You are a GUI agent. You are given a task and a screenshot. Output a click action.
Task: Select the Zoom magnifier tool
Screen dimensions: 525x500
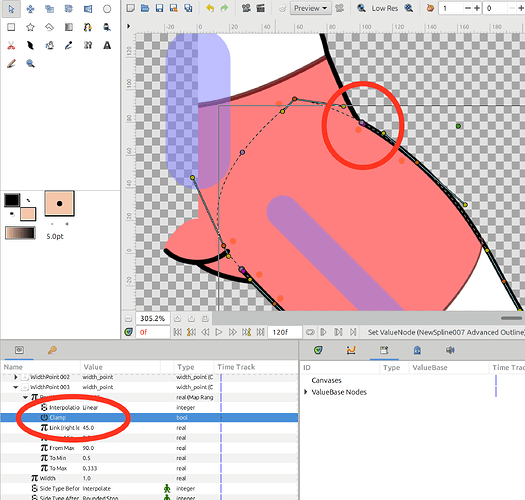(x=30, y=63)
